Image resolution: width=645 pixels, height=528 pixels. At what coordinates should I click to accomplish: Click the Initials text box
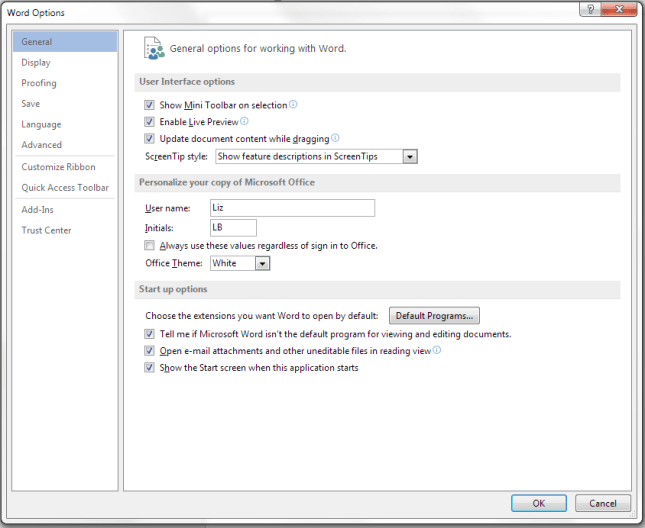click(x=232, y=228)
